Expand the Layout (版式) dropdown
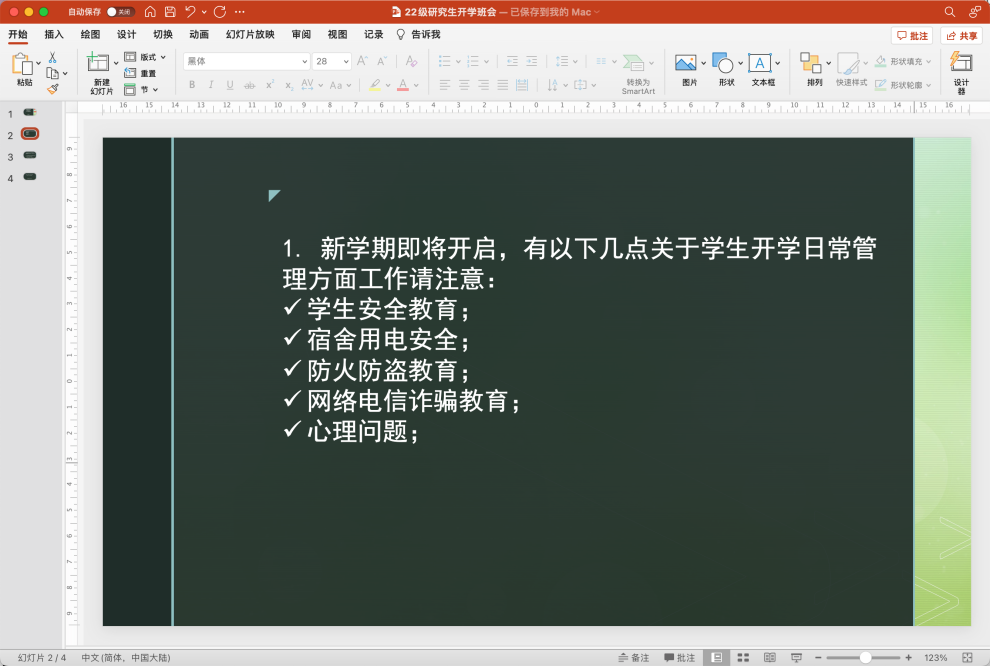The width and height of the screenshot is (990, 666). click(x=146, y=57)
